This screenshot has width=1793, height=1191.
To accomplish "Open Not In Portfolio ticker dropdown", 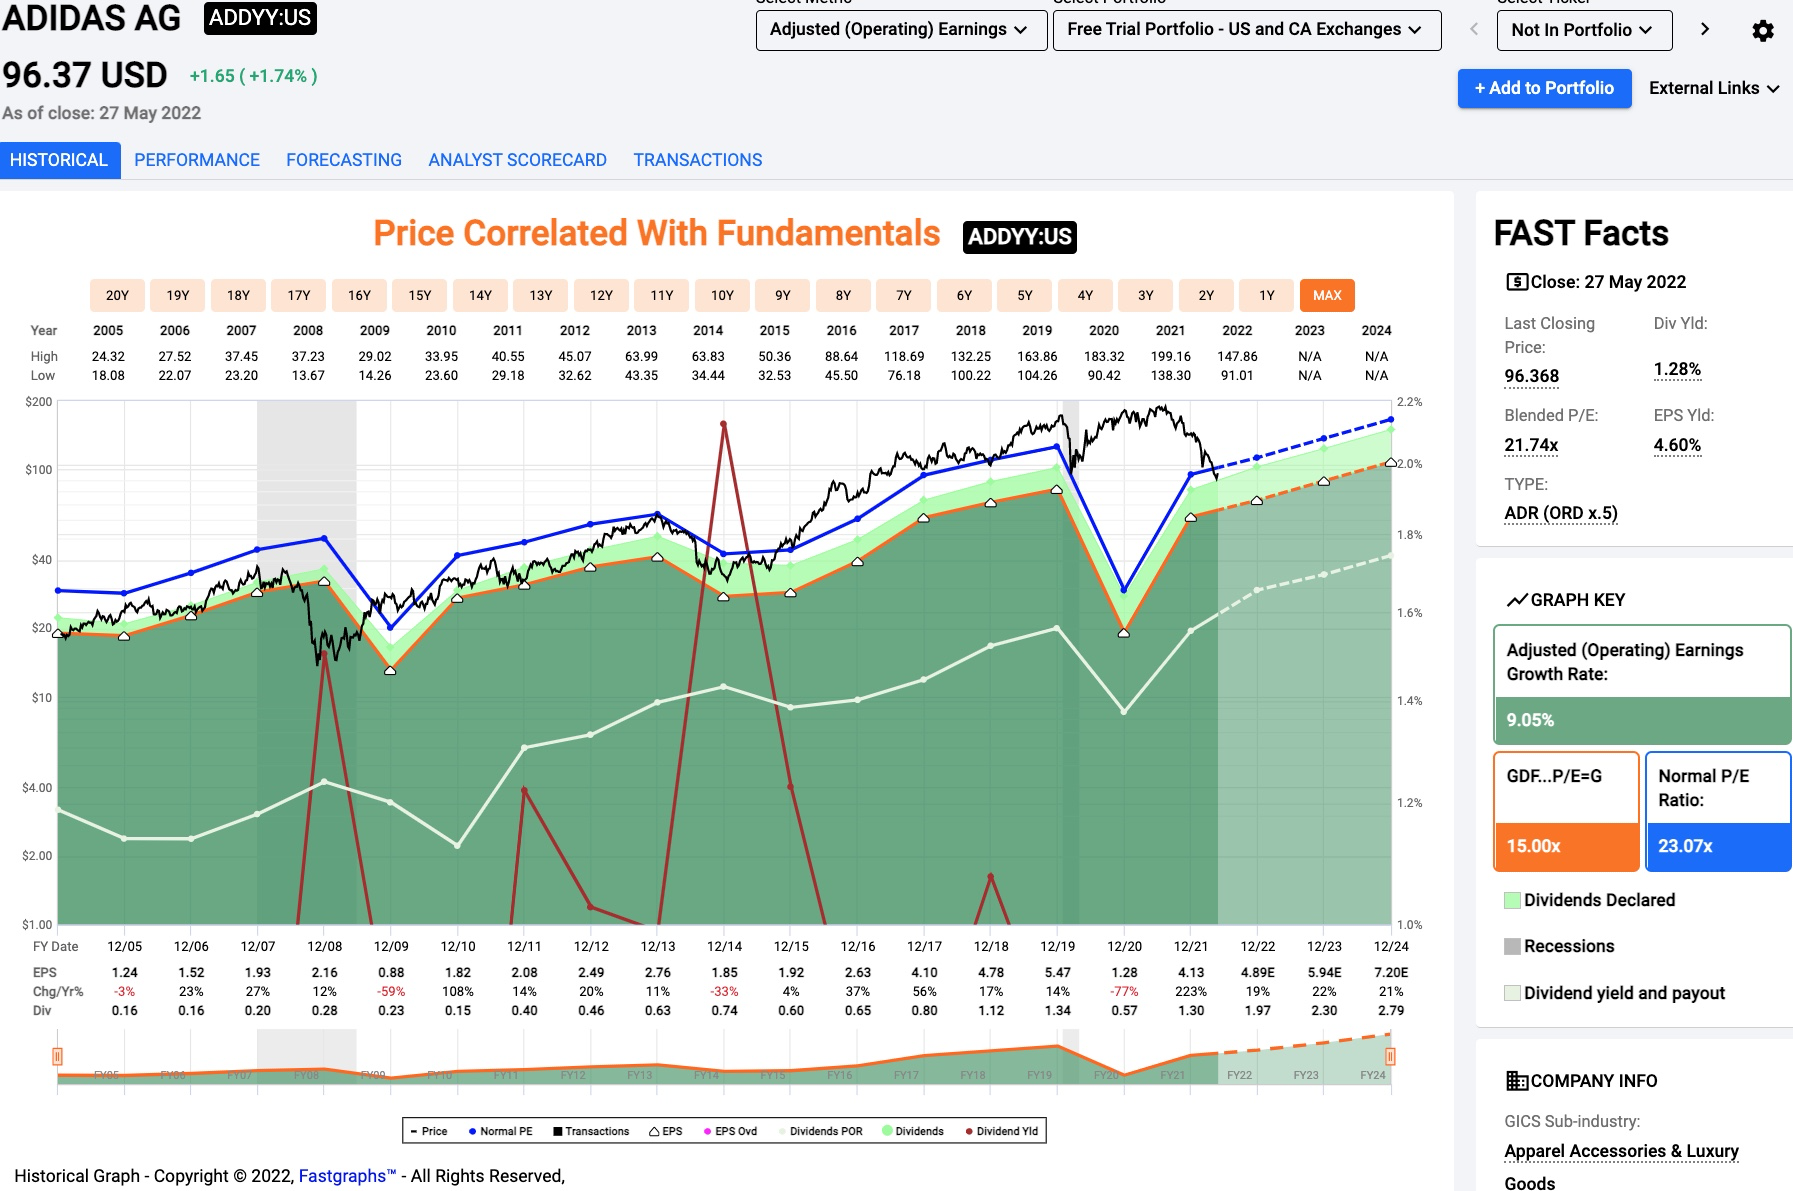I will point(1584,30).
